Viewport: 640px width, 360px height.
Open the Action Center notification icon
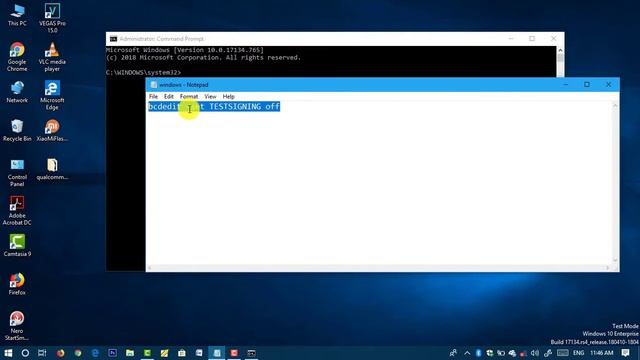625,353
